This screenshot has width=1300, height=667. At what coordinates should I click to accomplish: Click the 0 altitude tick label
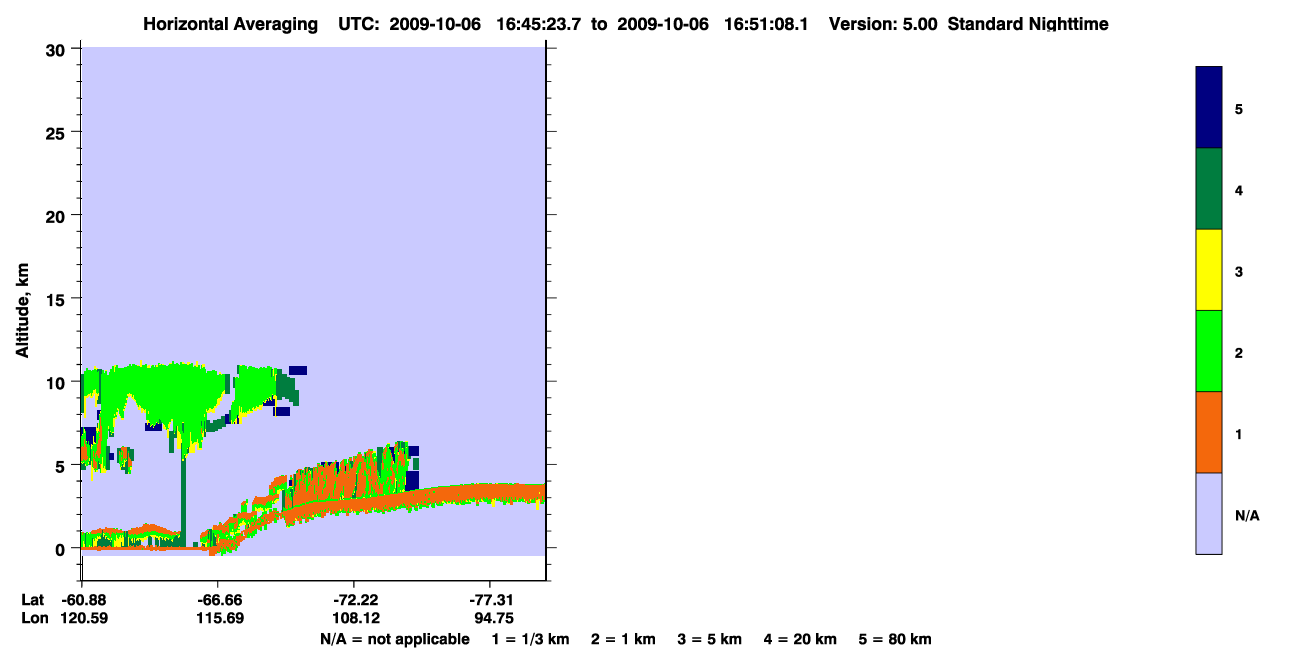pyautogui.click(x=62, y=549)
